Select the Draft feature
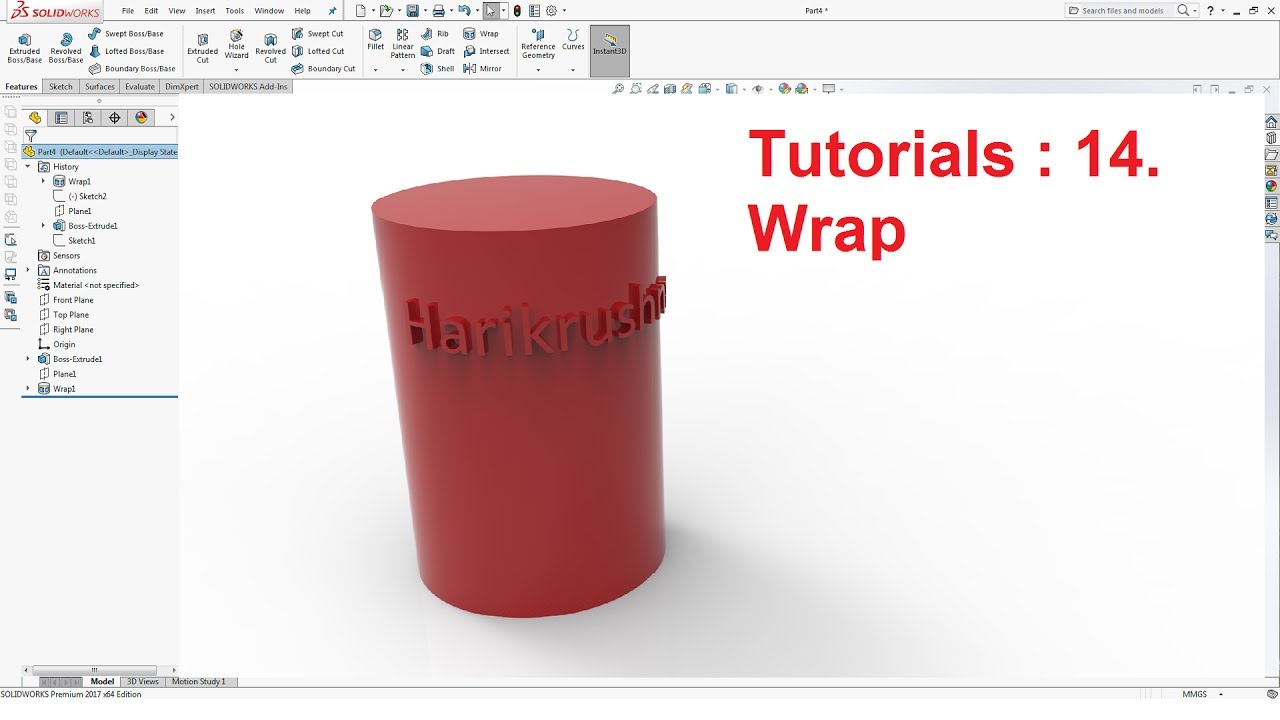 [x=438, y=51]
